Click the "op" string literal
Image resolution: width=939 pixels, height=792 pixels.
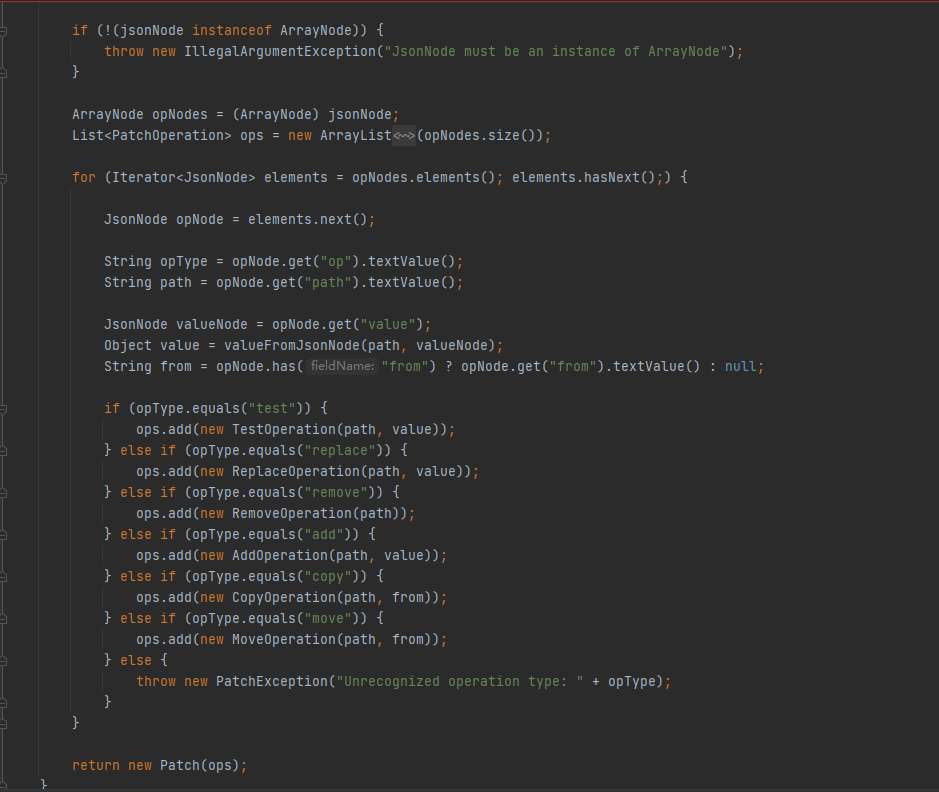(x=336, y=261)
